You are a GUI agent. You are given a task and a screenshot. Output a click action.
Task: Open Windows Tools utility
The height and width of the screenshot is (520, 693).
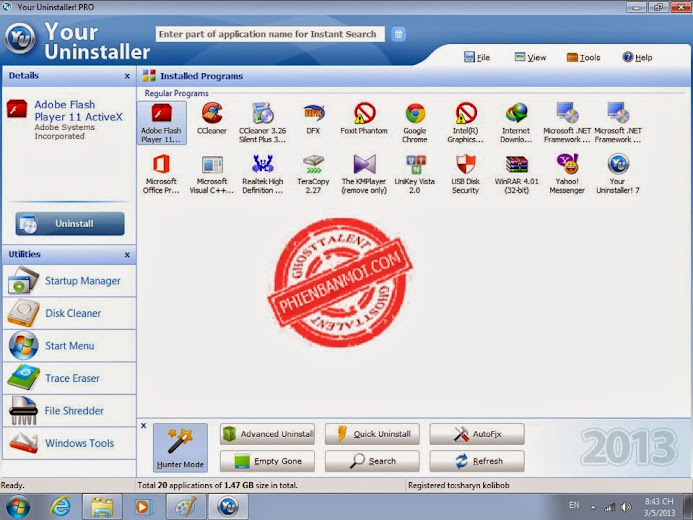click(x=69, y=443)
